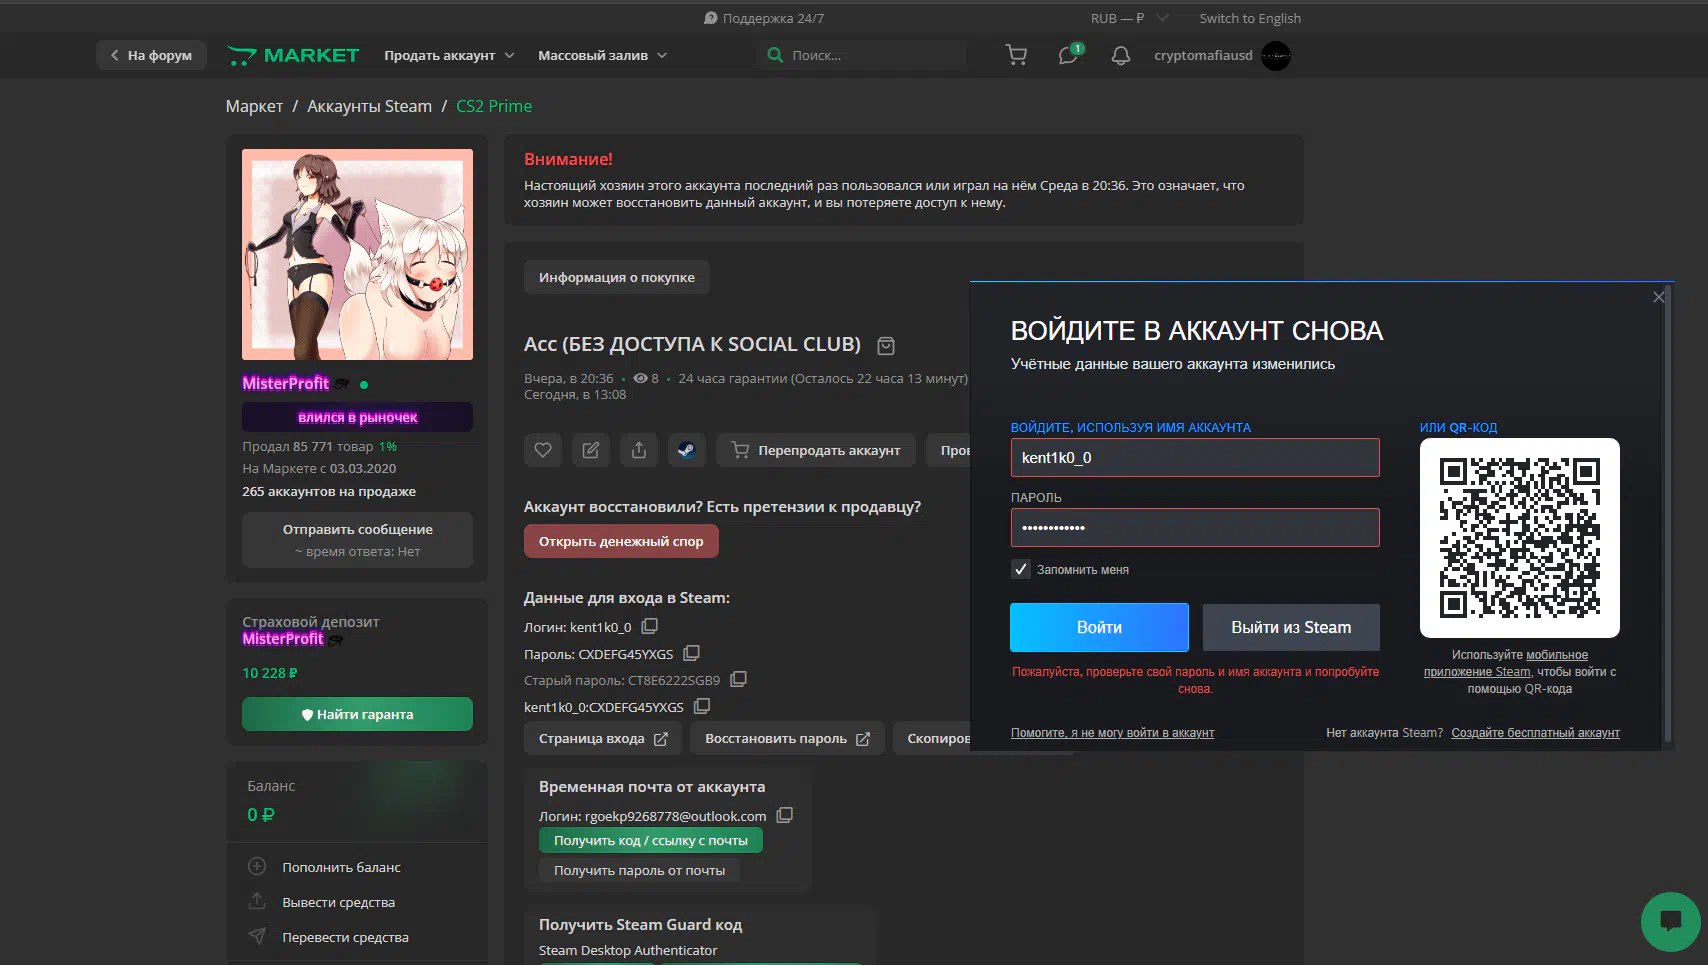Viewport: 1708px width, 965px height.
Task: Expand the Продать аккаунт dropdown
Action: 449,56
